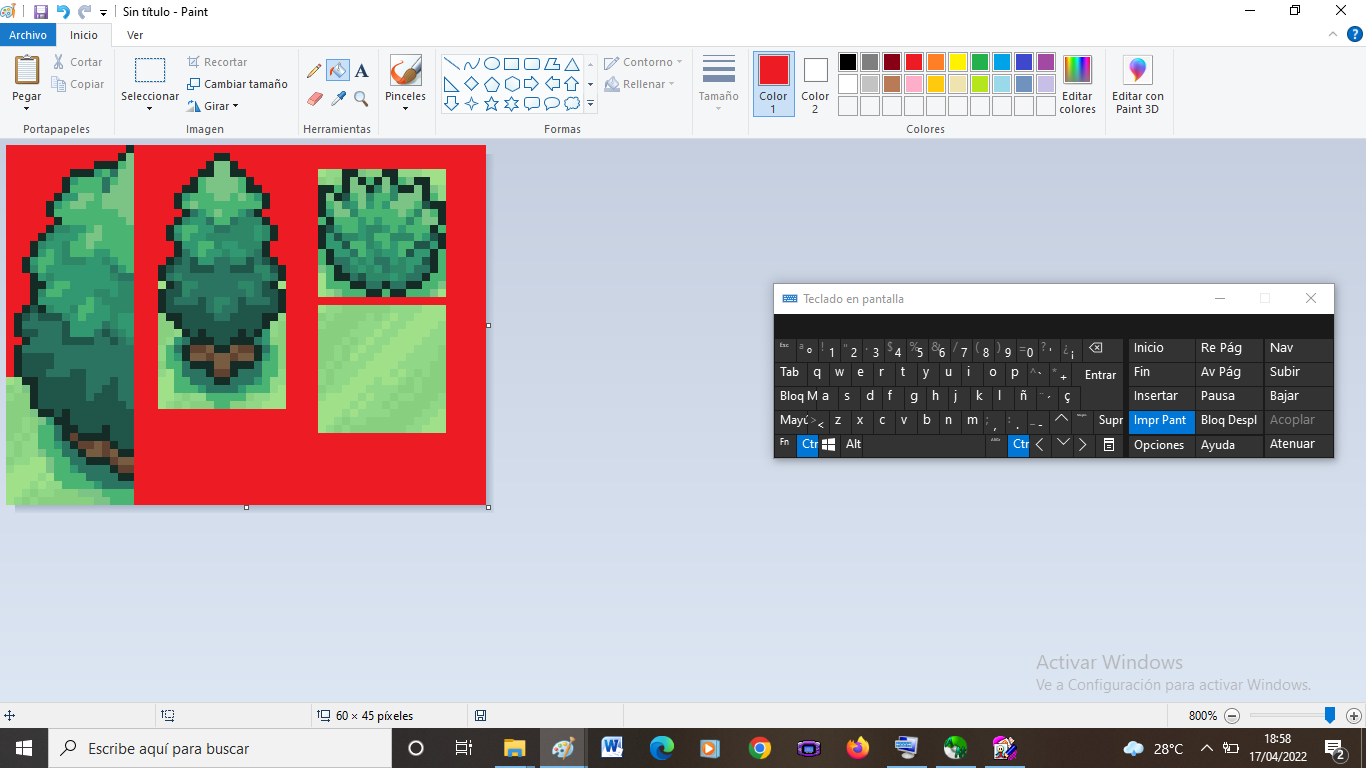Select the Magnifier tool

coord(362,99)
